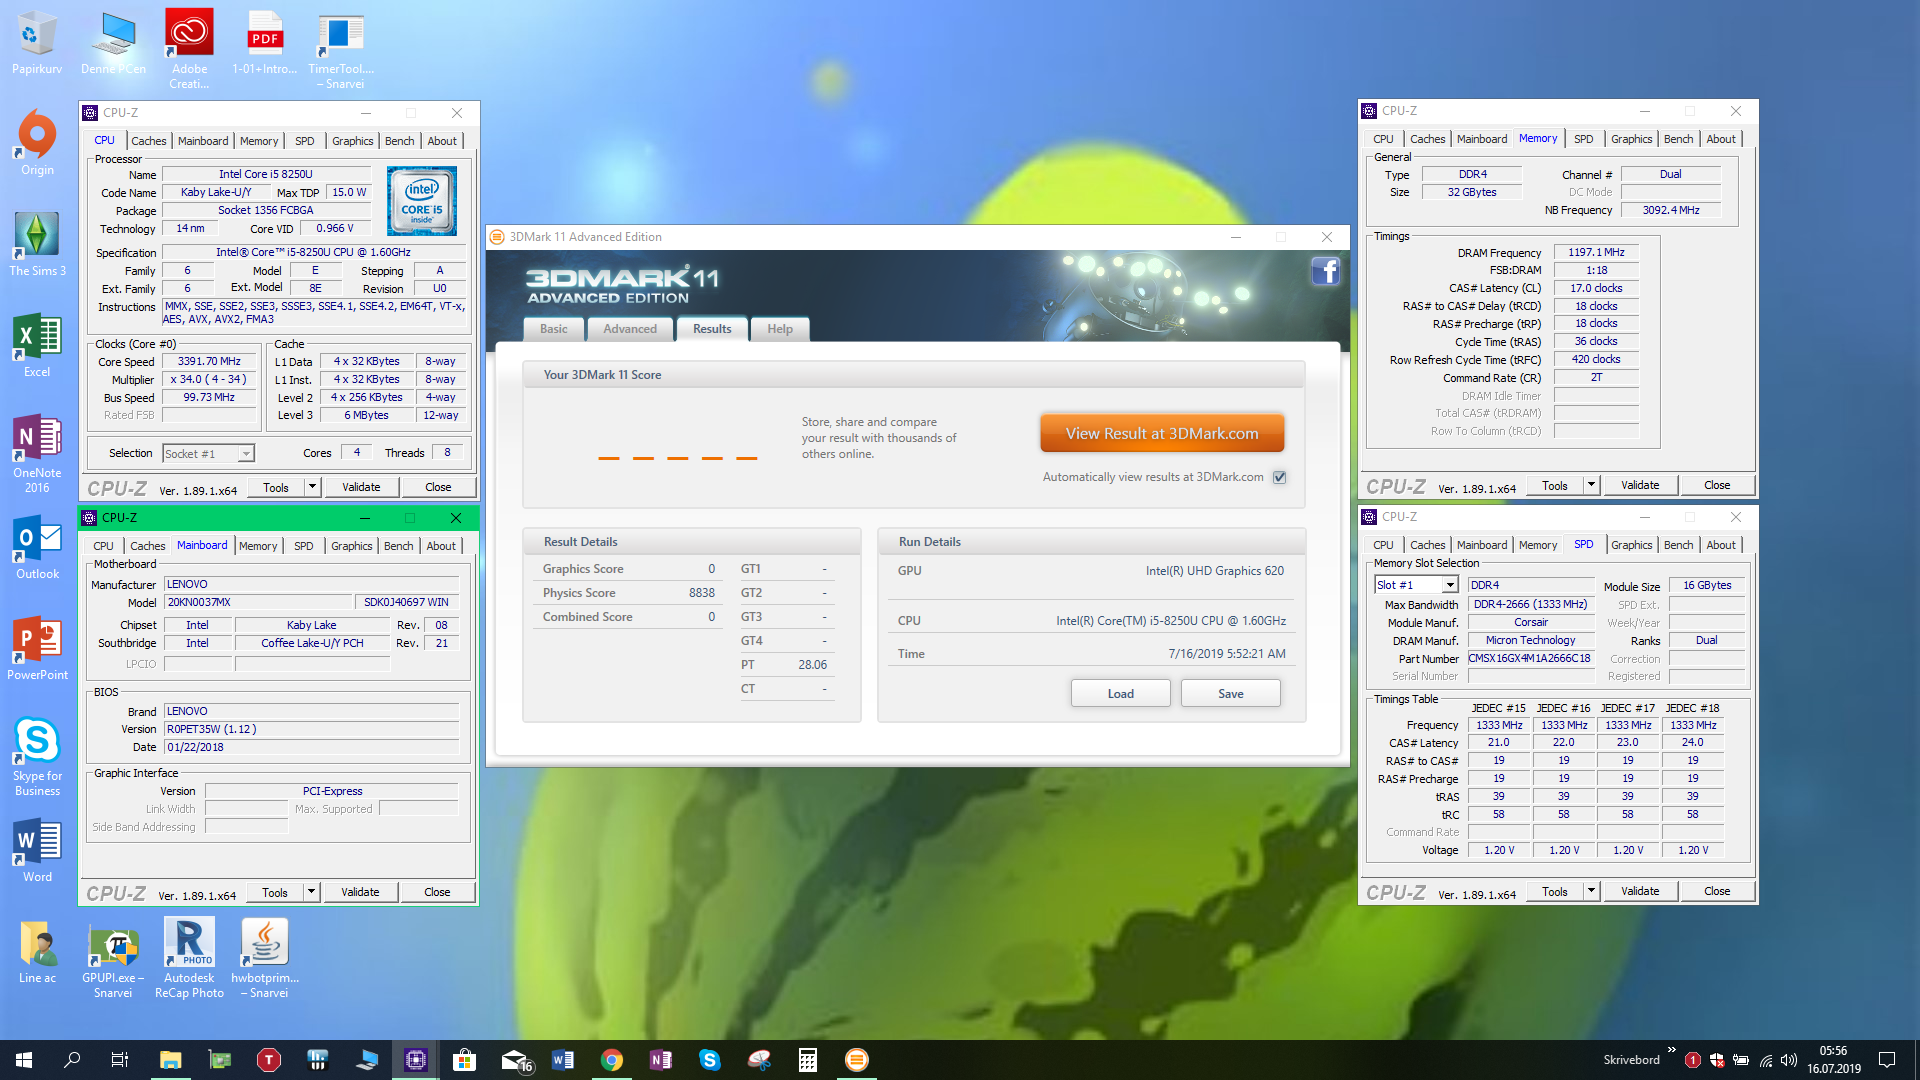The width and height of the screenshot is (1920, 1080).
Task: Click the Save button in Run Details
Action: 1230,693
